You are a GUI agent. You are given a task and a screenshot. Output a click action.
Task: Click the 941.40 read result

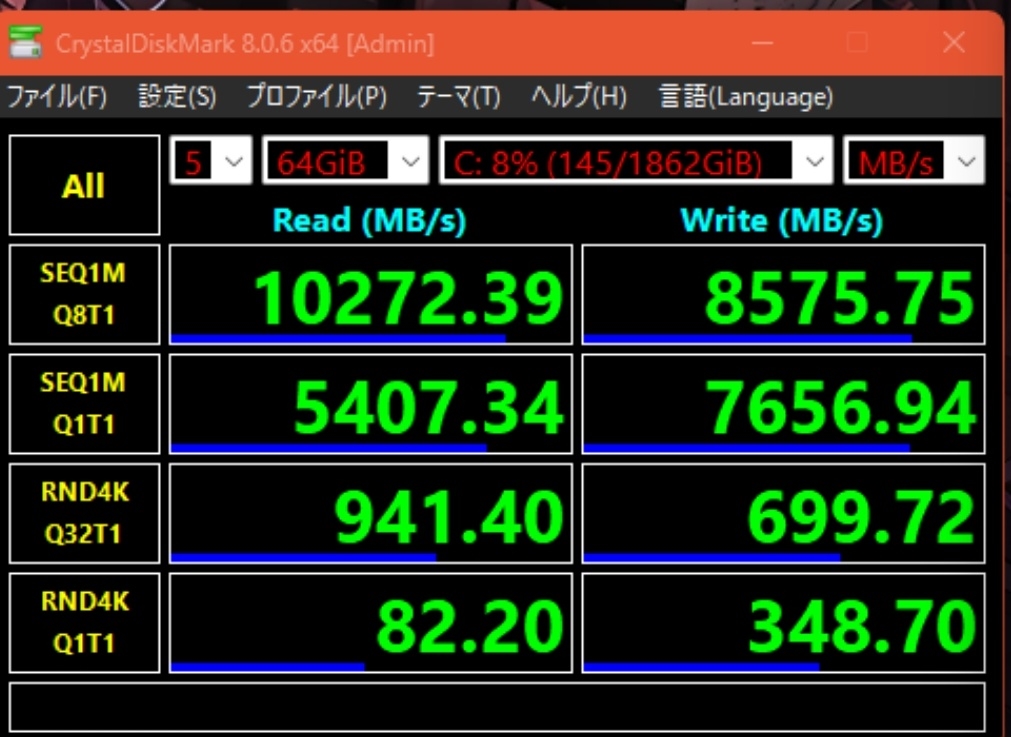371,513
